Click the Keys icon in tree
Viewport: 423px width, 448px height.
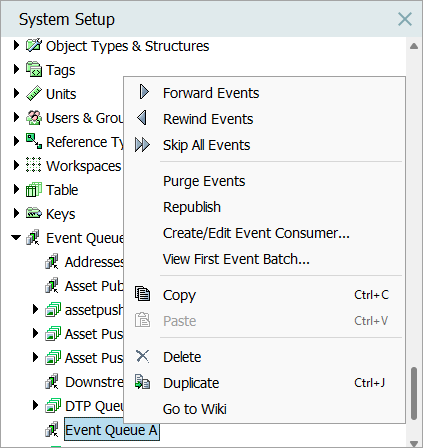(34, 213)
